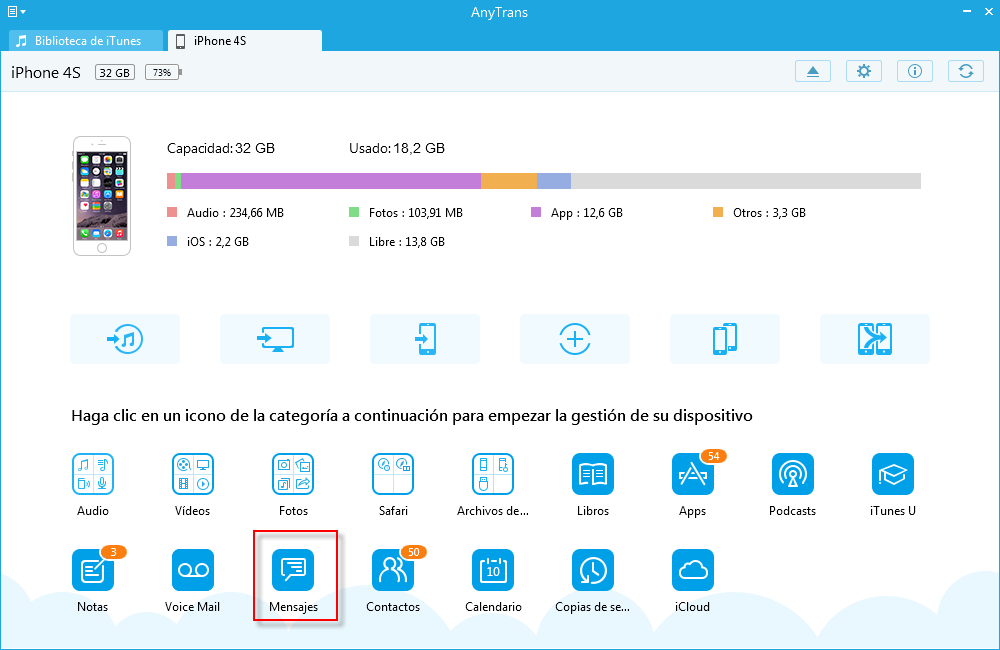Click the "Capacidad: 32 GB" text
The width and height of the screenshot is (1000, 650).
click(221, 149)
